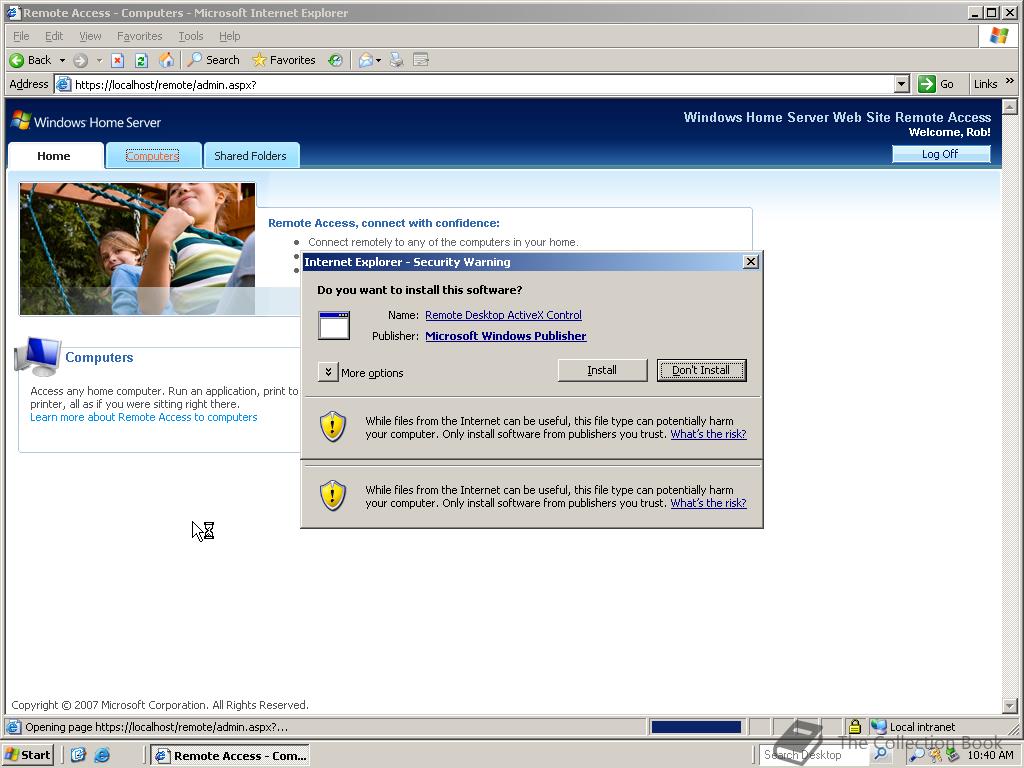This screenshot has width=1024, height=768.
Task: Click the Print icon in toolbar
Action: (396, 60)
